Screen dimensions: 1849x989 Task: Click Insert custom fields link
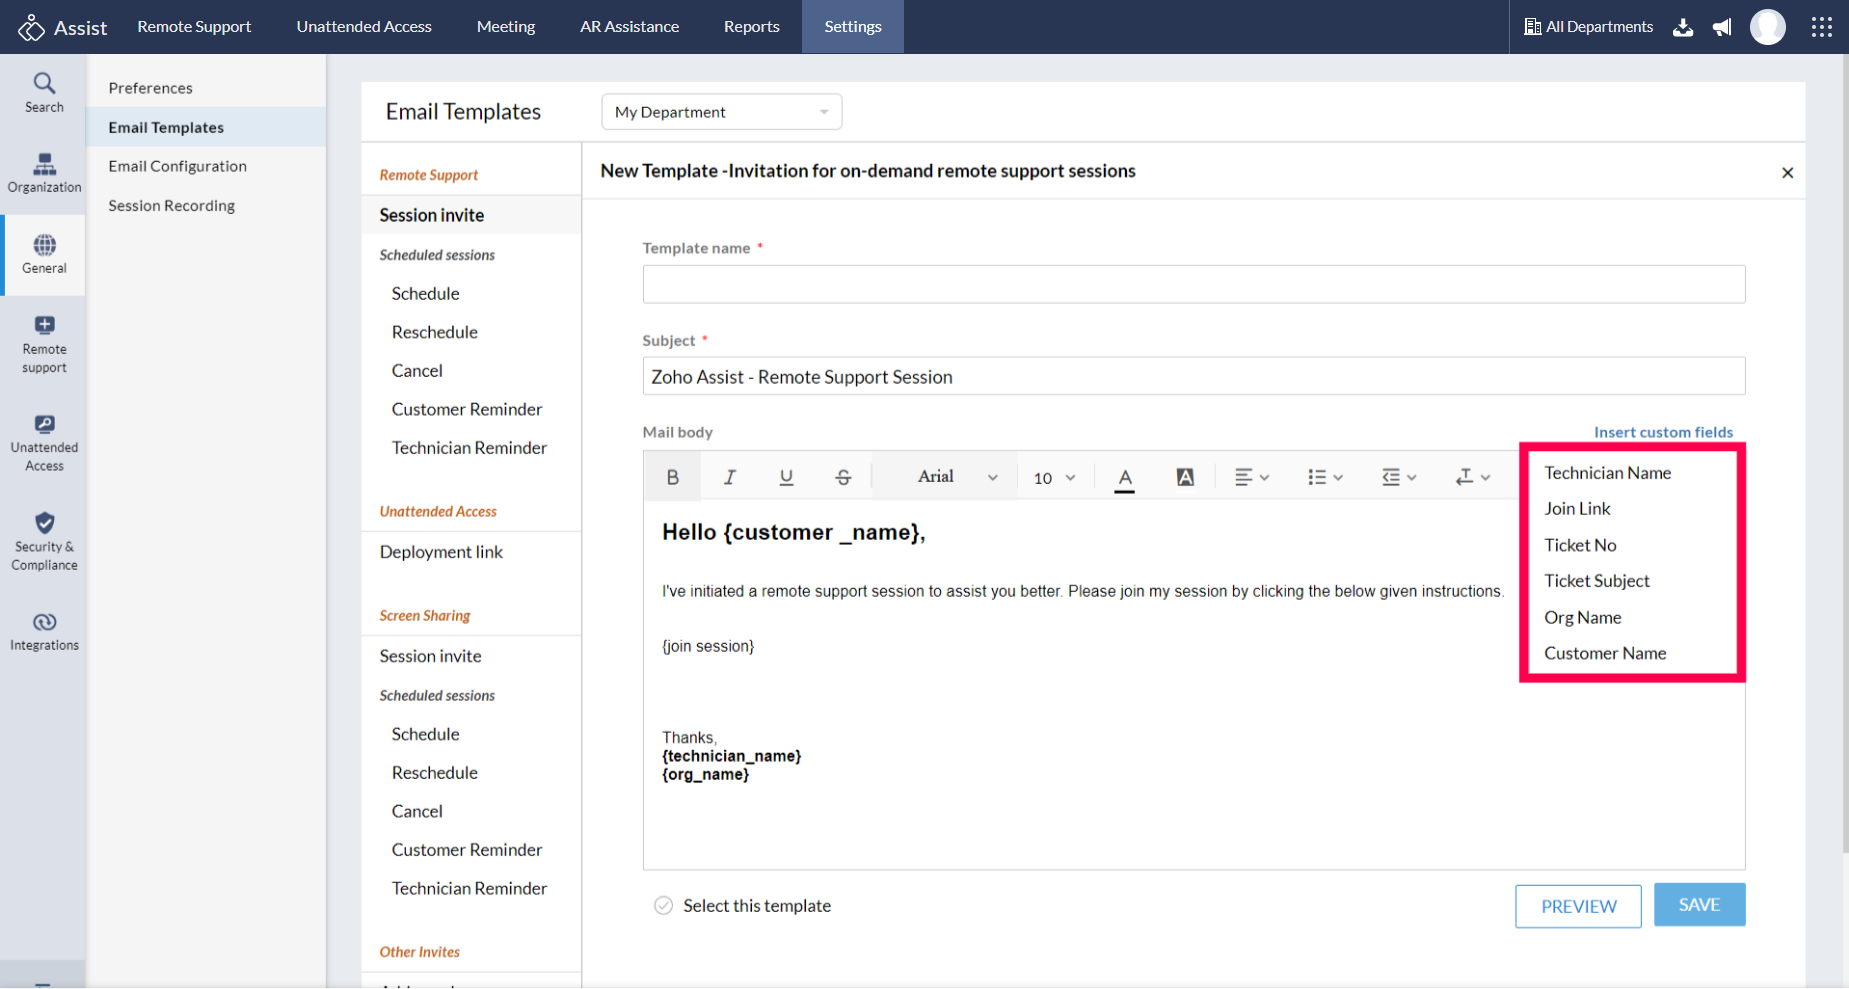pos(1663,432)
